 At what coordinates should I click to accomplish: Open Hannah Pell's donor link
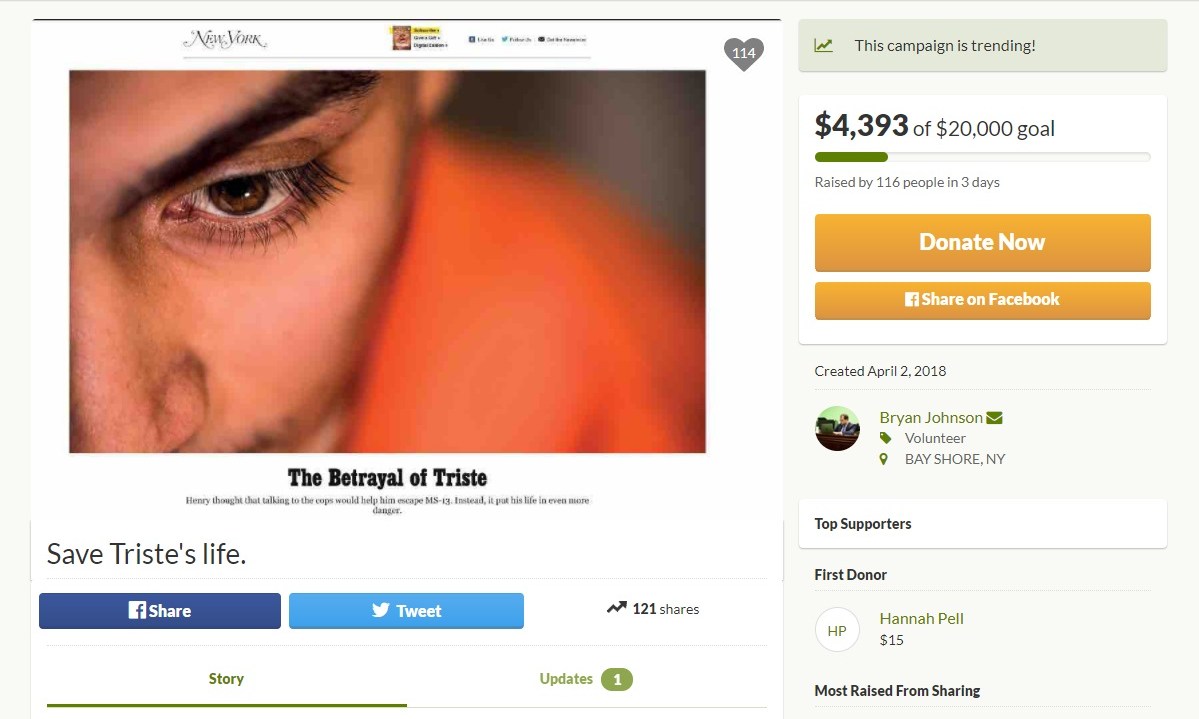tap(921, 618)
